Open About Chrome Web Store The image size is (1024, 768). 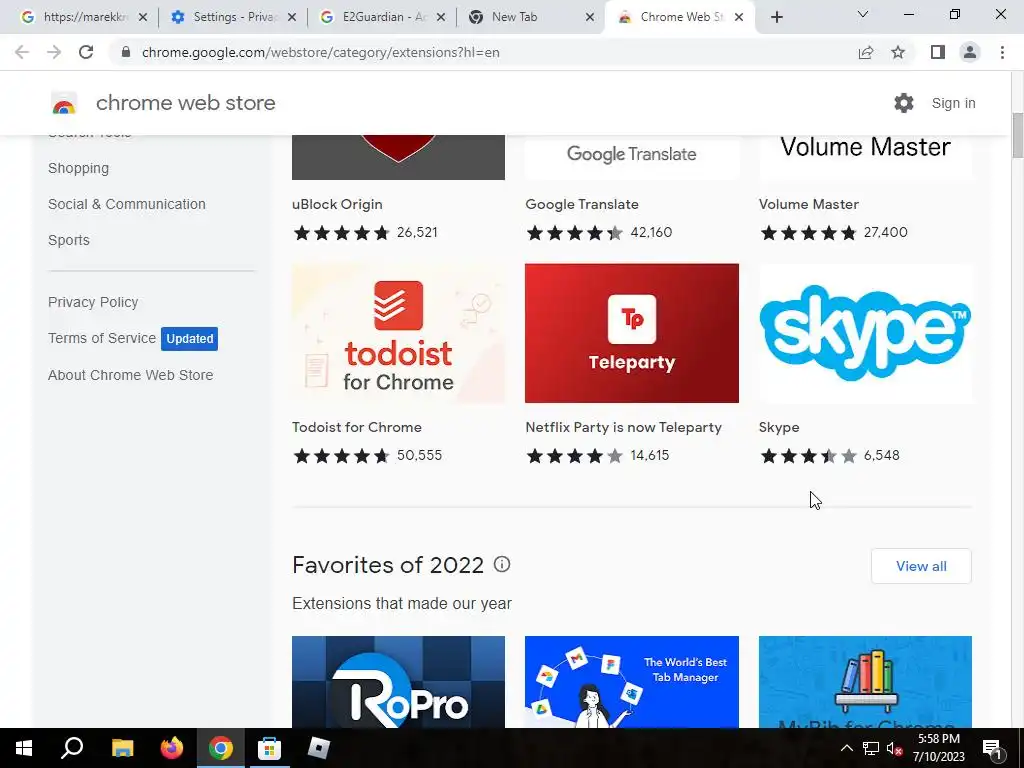(x=131, y=376)
